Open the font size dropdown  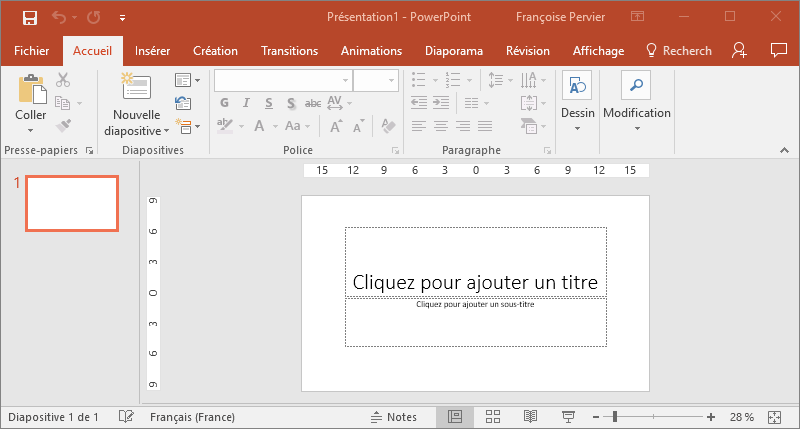394,80
